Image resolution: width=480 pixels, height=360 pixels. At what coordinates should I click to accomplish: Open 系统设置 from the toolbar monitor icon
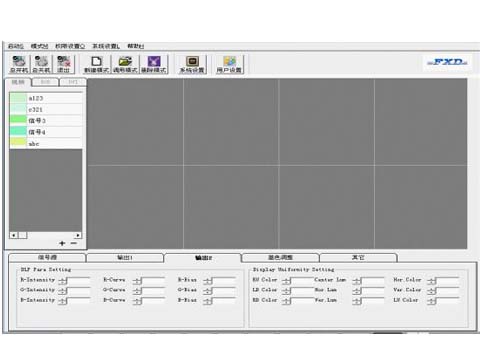tap(192, 64)
